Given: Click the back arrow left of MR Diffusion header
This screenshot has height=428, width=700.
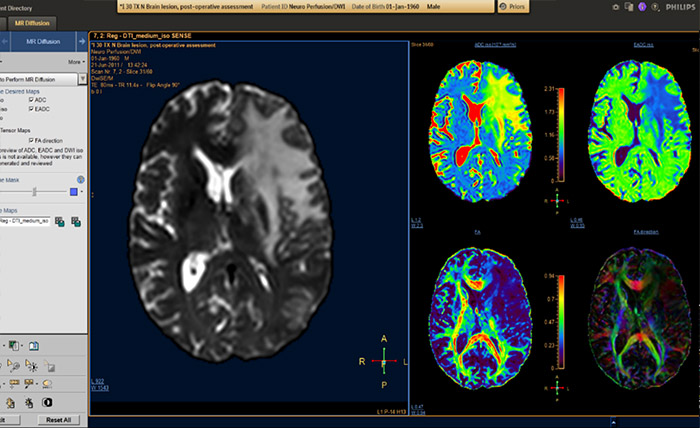Looking at the screenshot, I should [4, 42].
